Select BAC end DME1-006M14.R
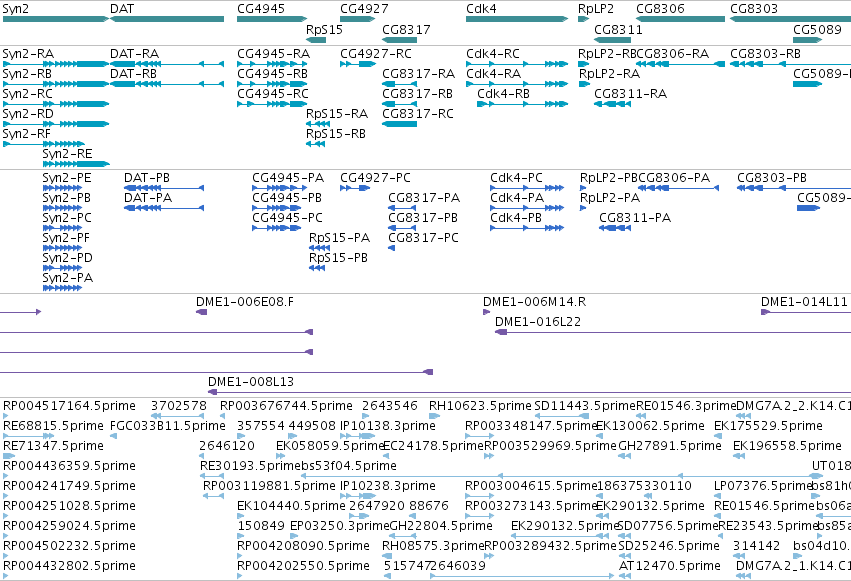 pos(535,302)
